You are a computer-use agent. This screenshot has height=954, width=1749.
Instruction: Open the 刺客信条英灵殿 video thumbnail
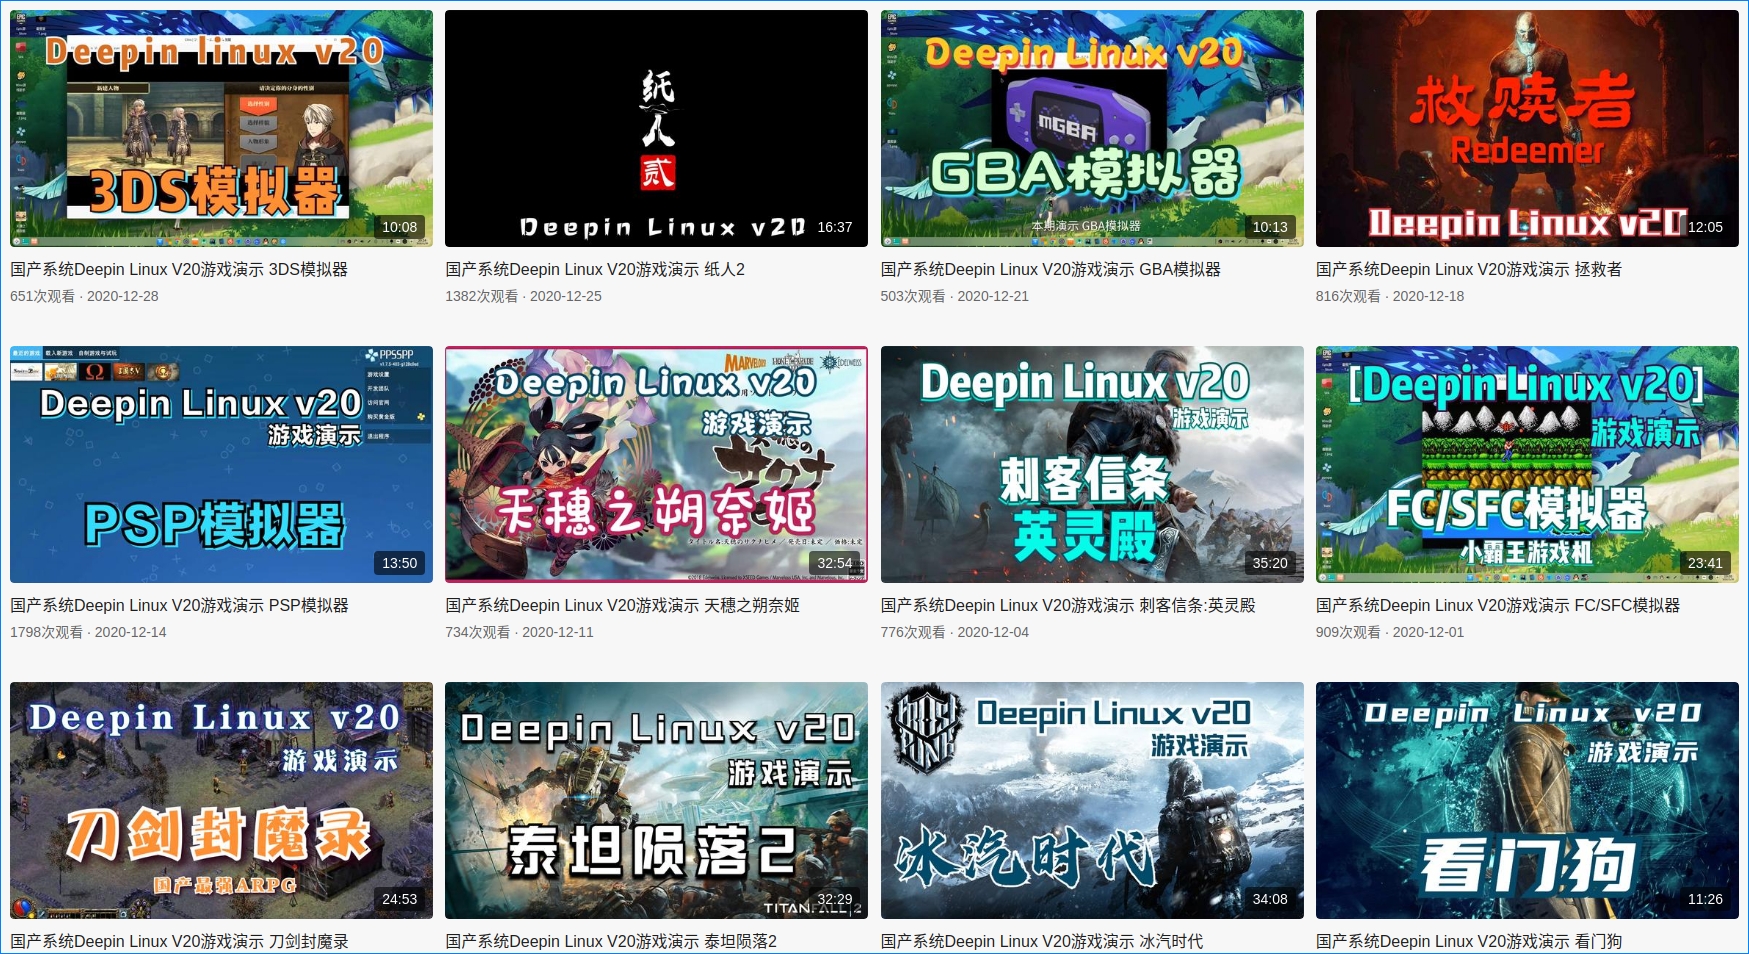tap(1092, 464)
